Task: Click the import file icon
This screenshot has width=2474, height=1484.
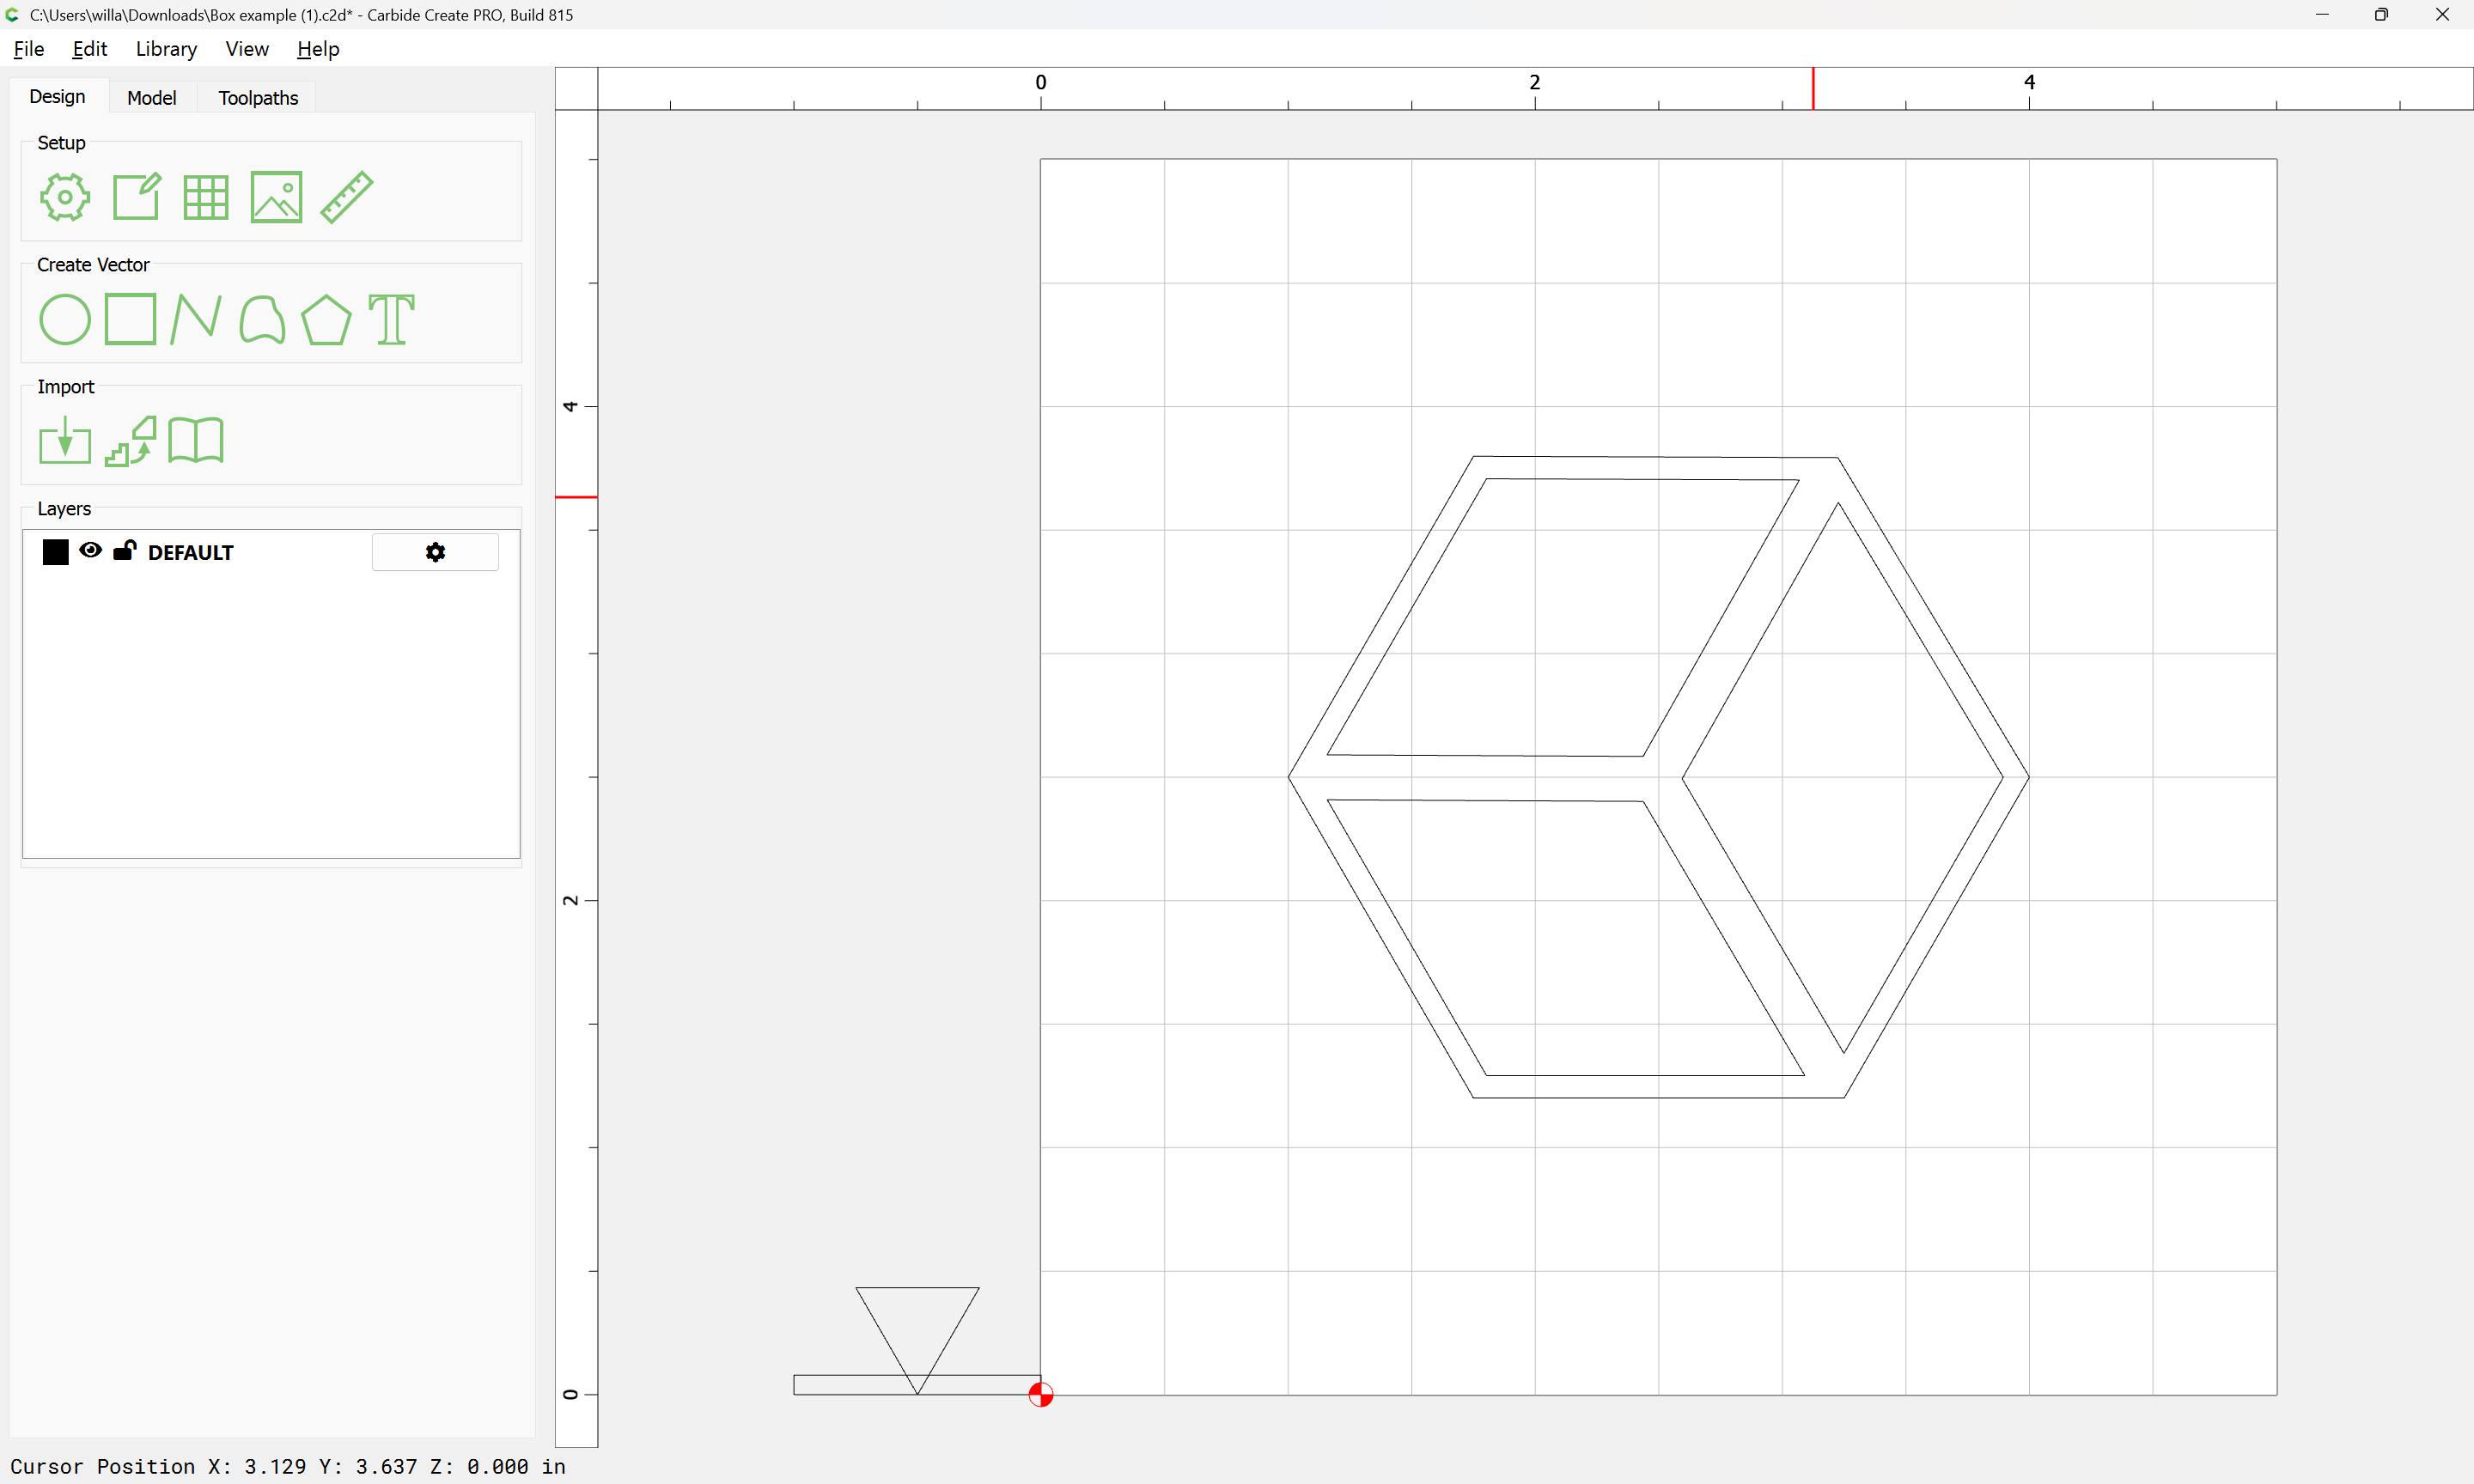Action: (x=65, y=440)
